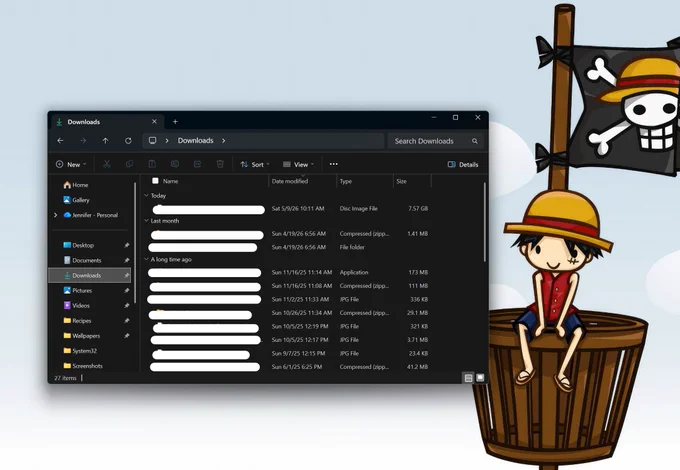Unpin Desktop using its pin icon
Screen dimensions: 680x470
tap(127, 245)
